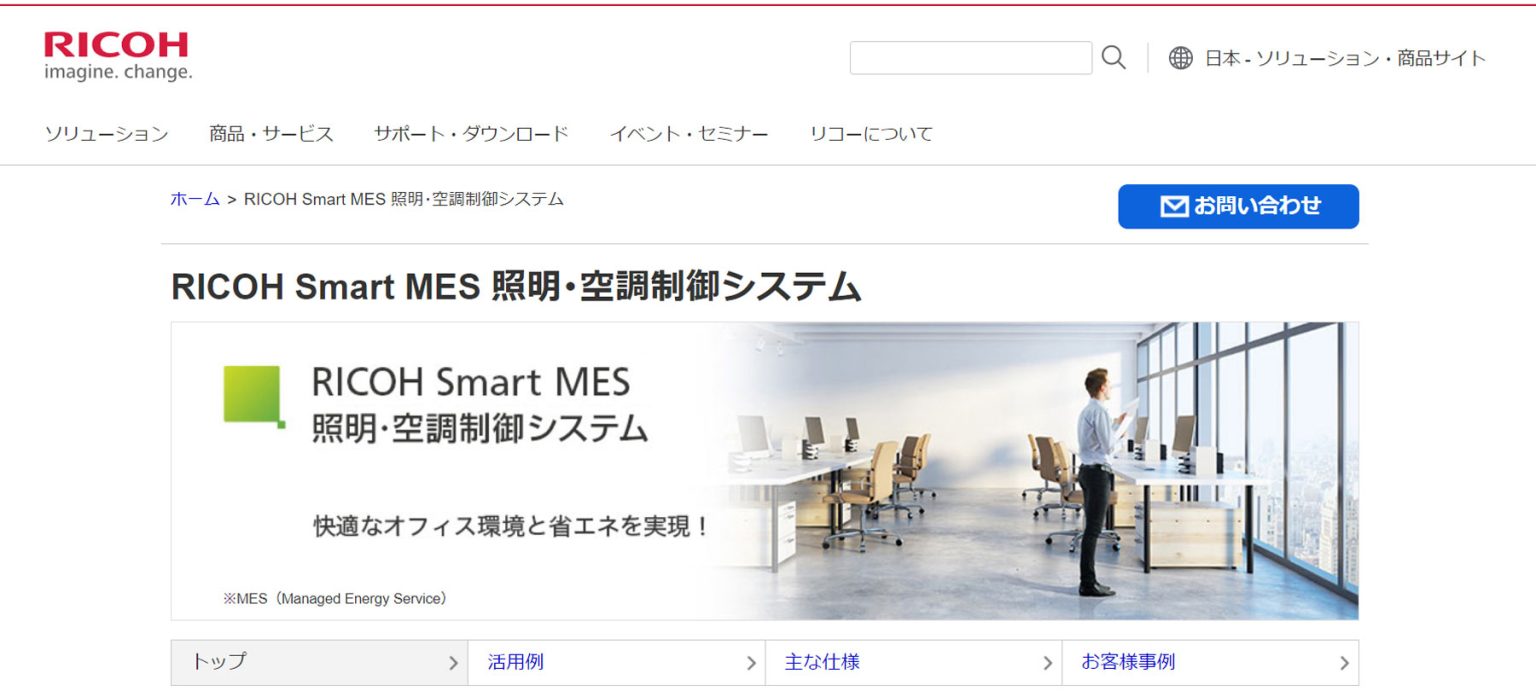Expand the 商品・サービス navigation menu

270,133
